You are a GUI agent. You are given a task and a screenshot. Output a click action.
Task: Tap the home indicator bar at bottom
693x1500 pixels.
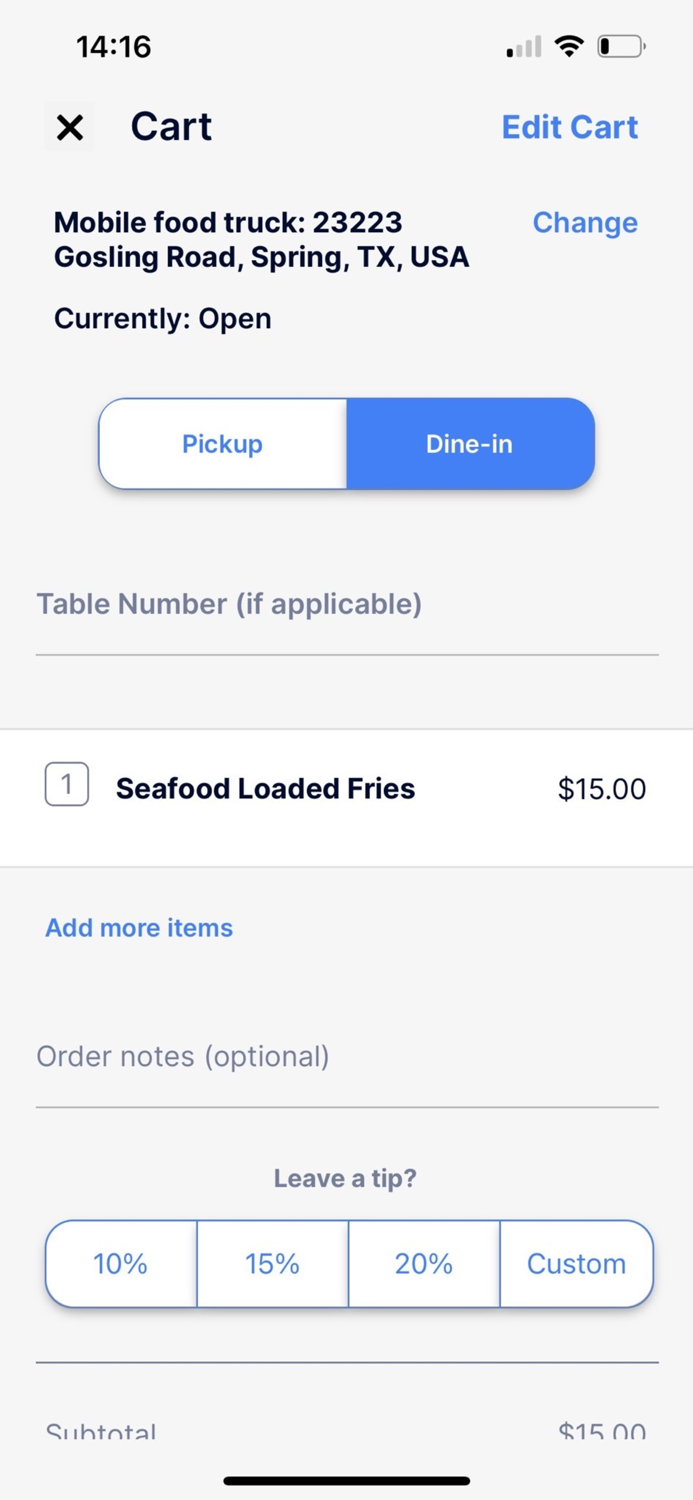click(x=346, y=1480)
